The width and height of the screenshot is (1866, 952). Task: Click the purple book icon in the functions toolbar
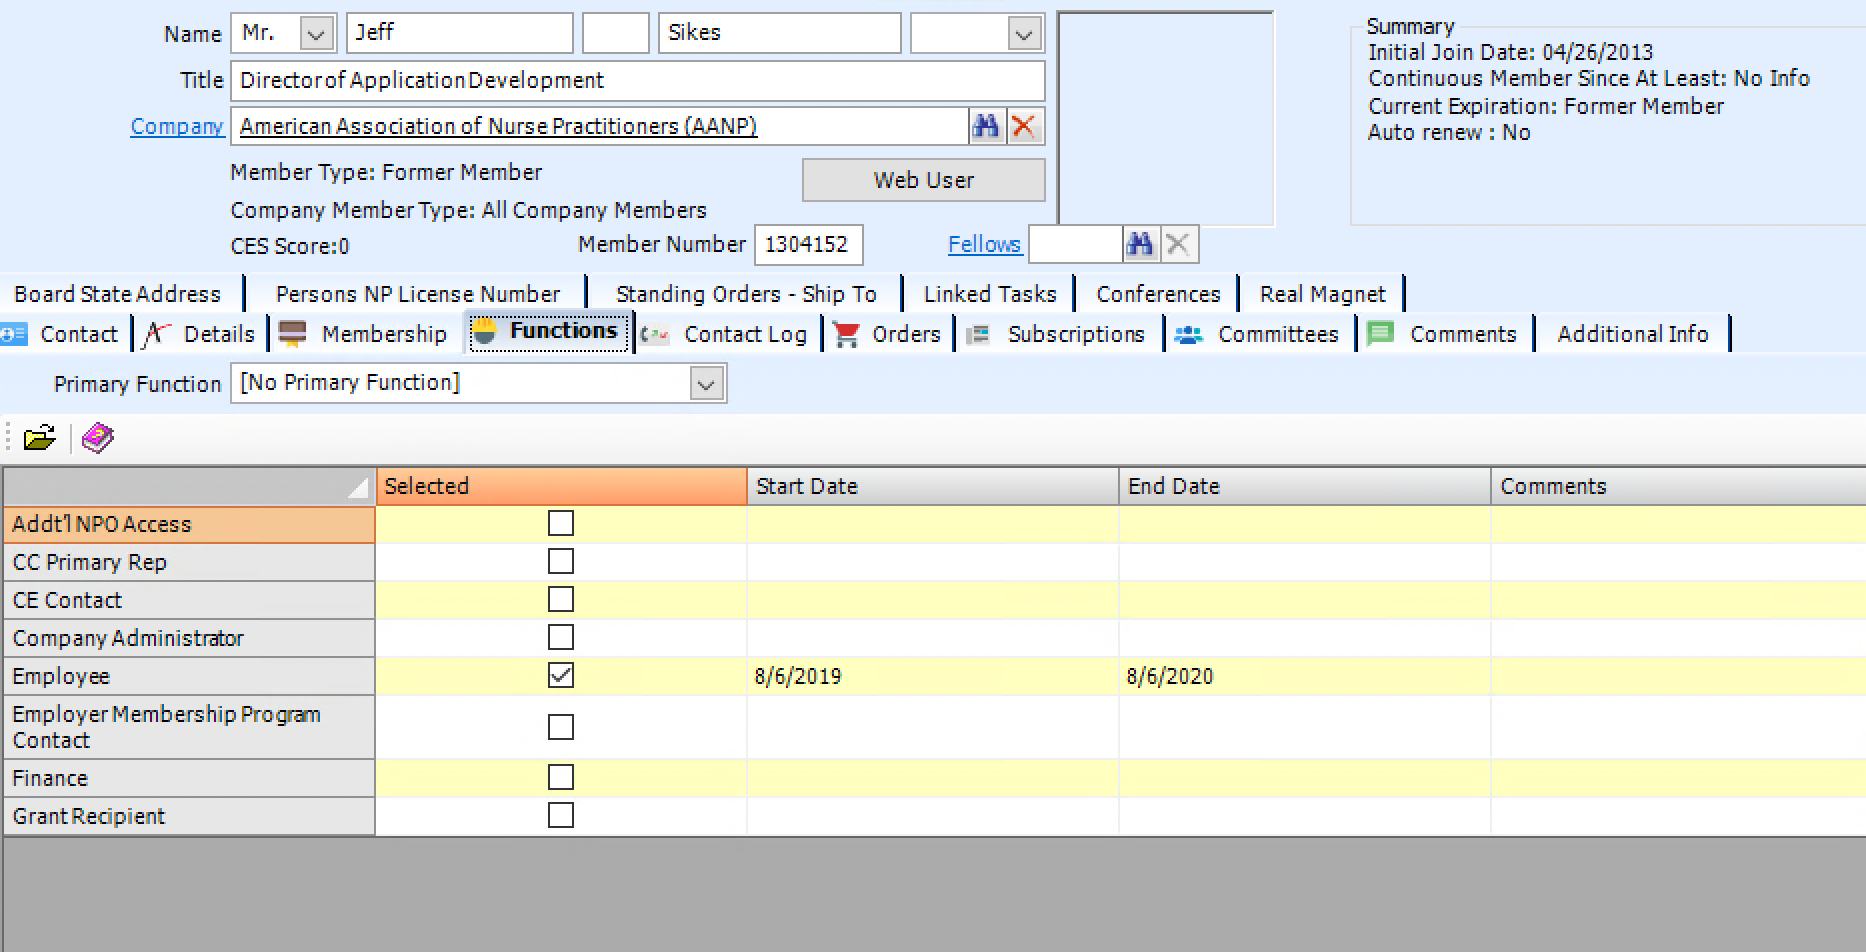96,438
